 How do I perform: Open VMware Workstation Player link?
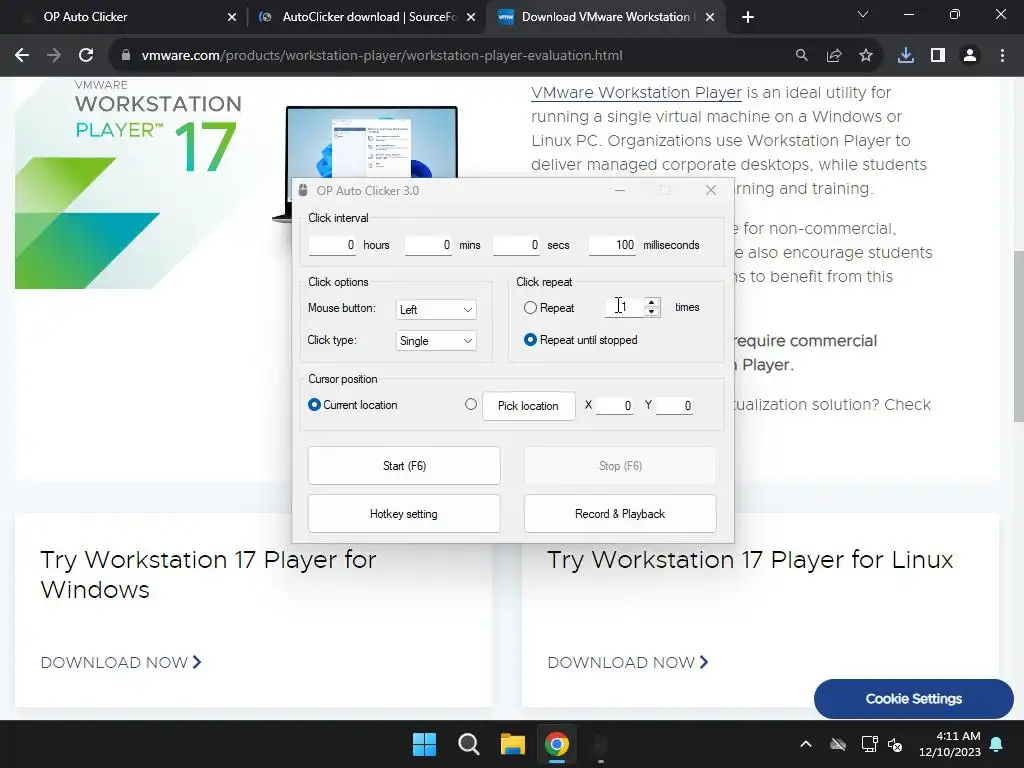636,93
